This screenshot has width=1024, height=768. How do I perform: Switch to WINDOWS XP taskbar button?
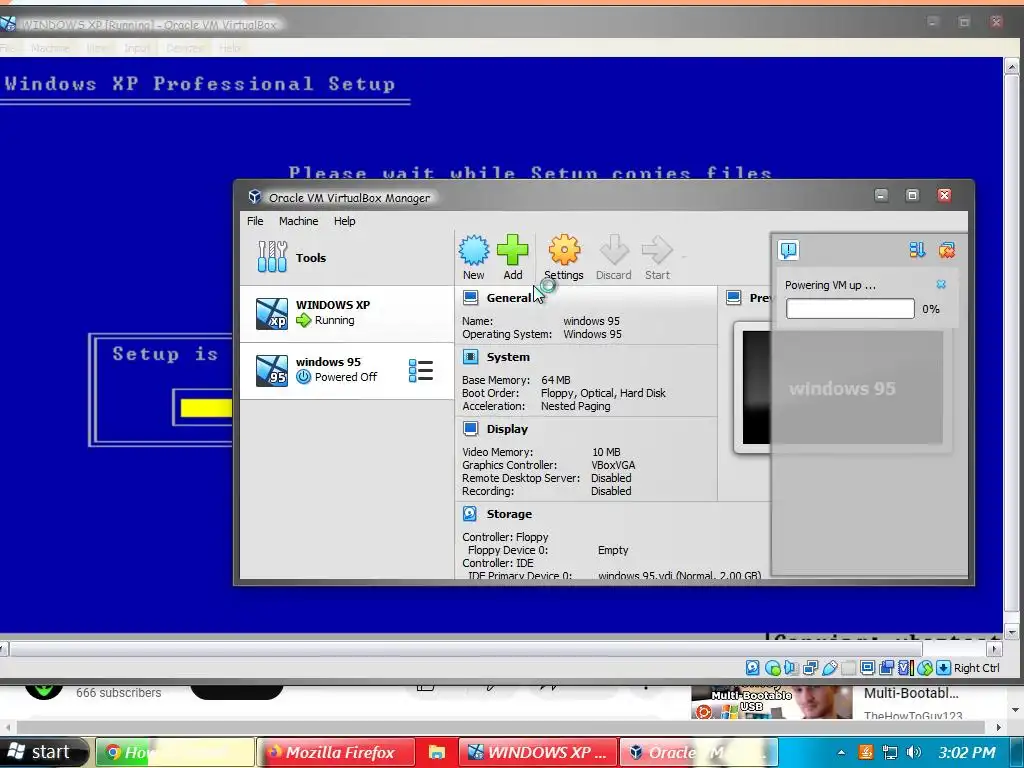point(537,752)
